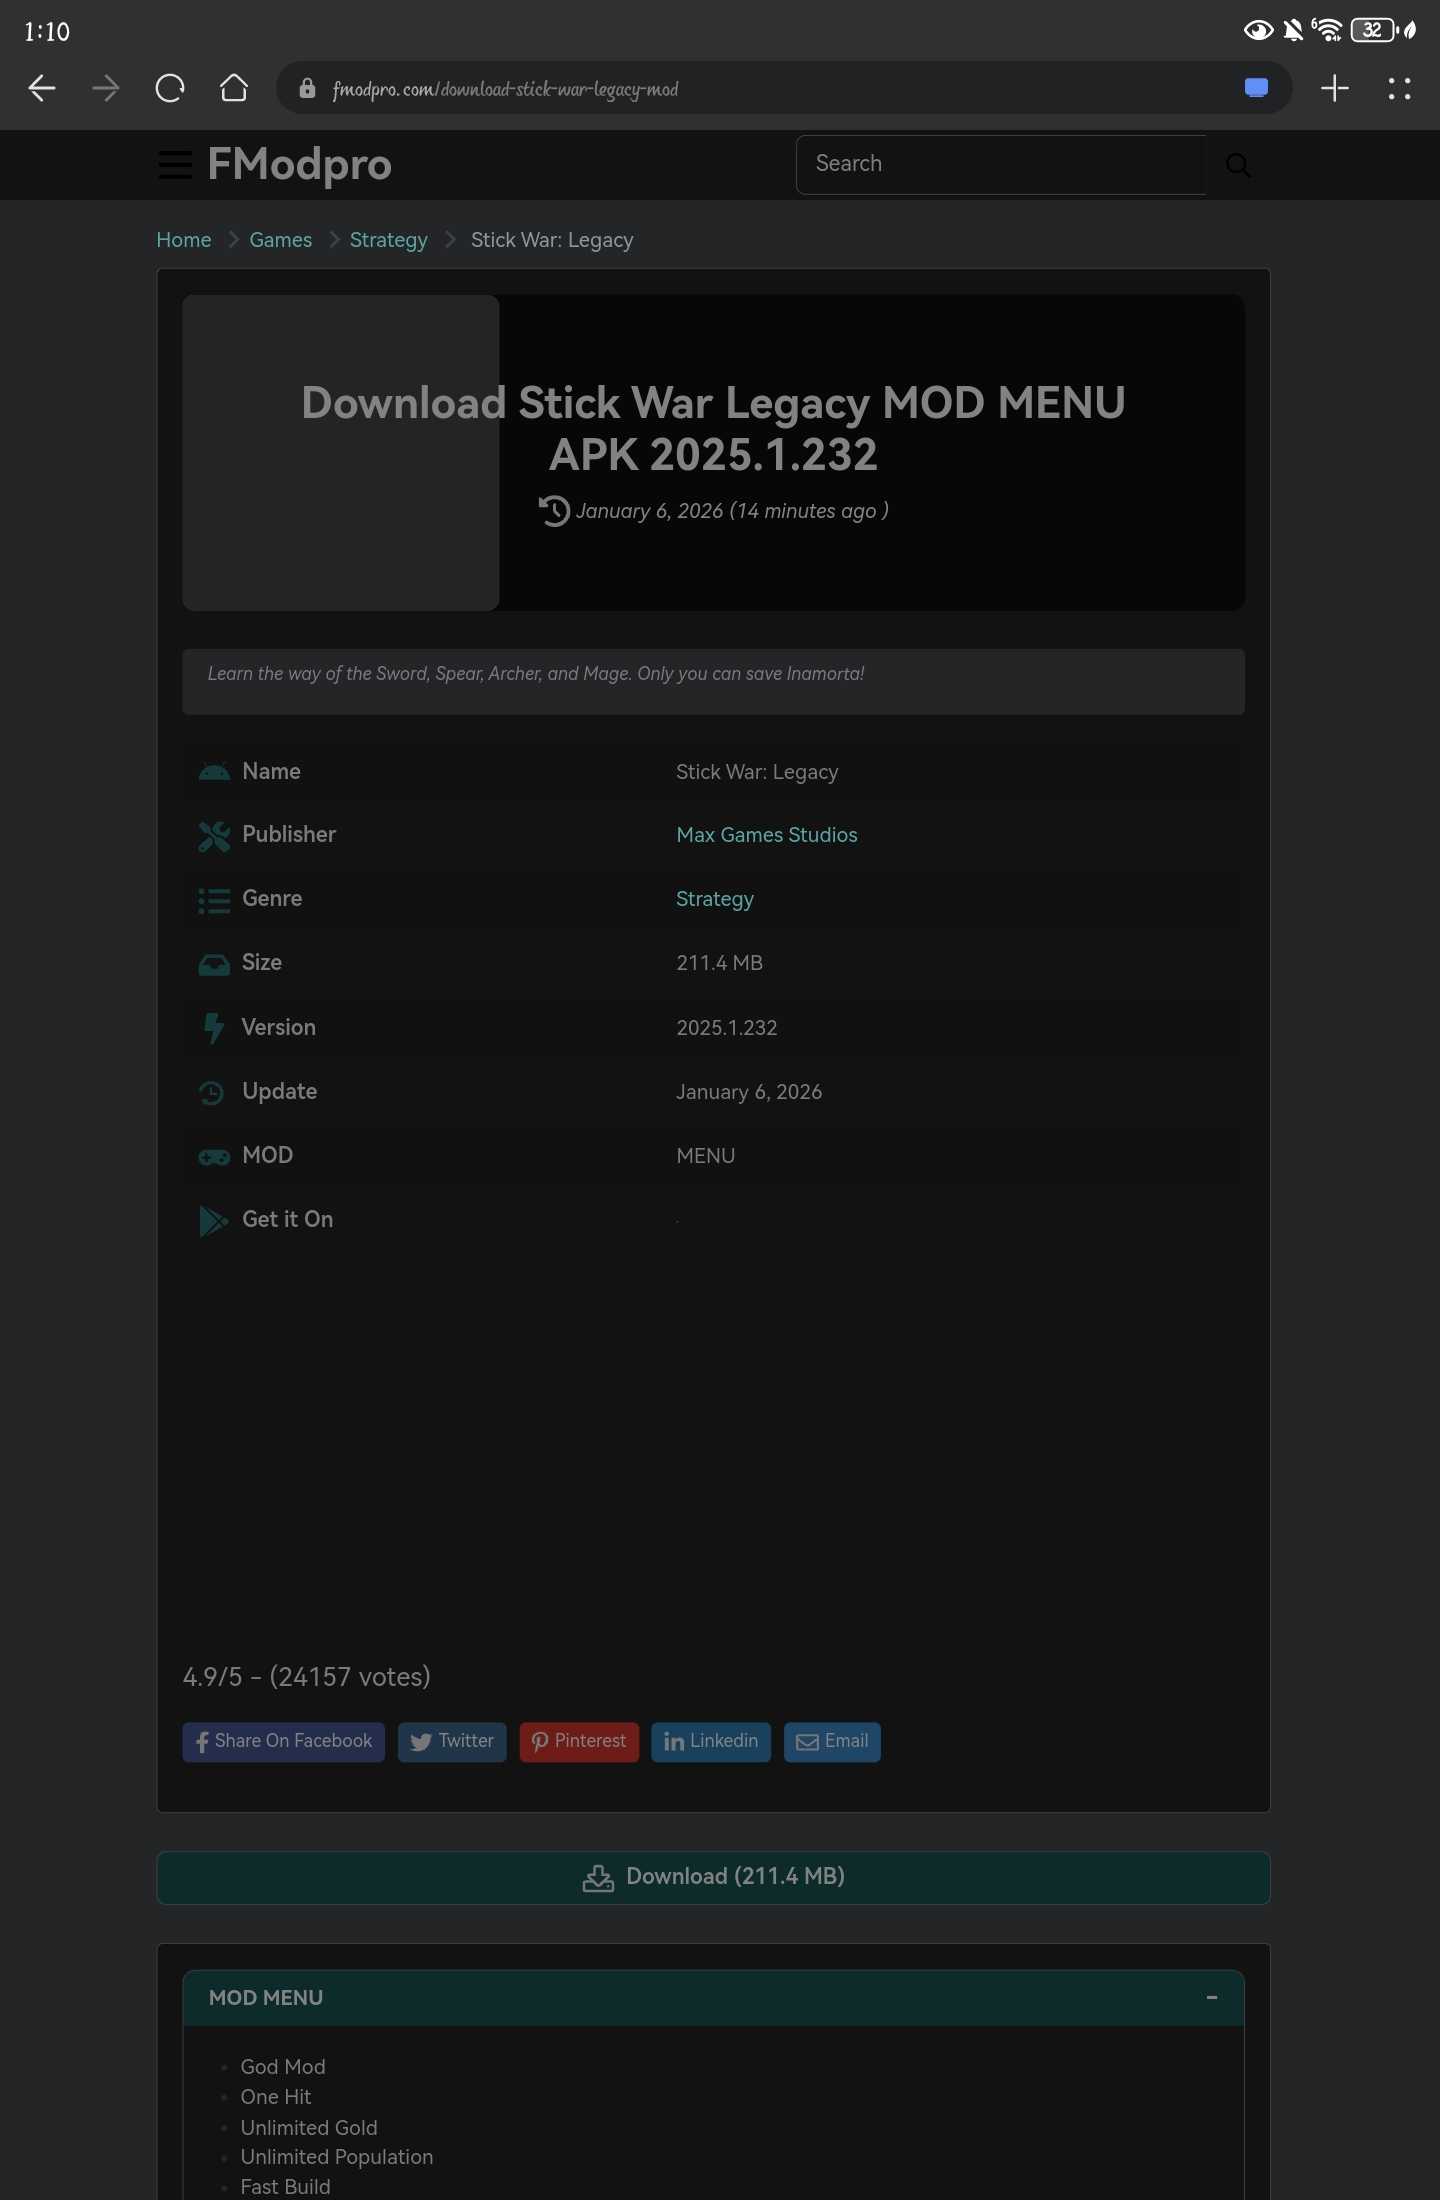
Task: Go to Home breadcrumb
Action: 184,240
